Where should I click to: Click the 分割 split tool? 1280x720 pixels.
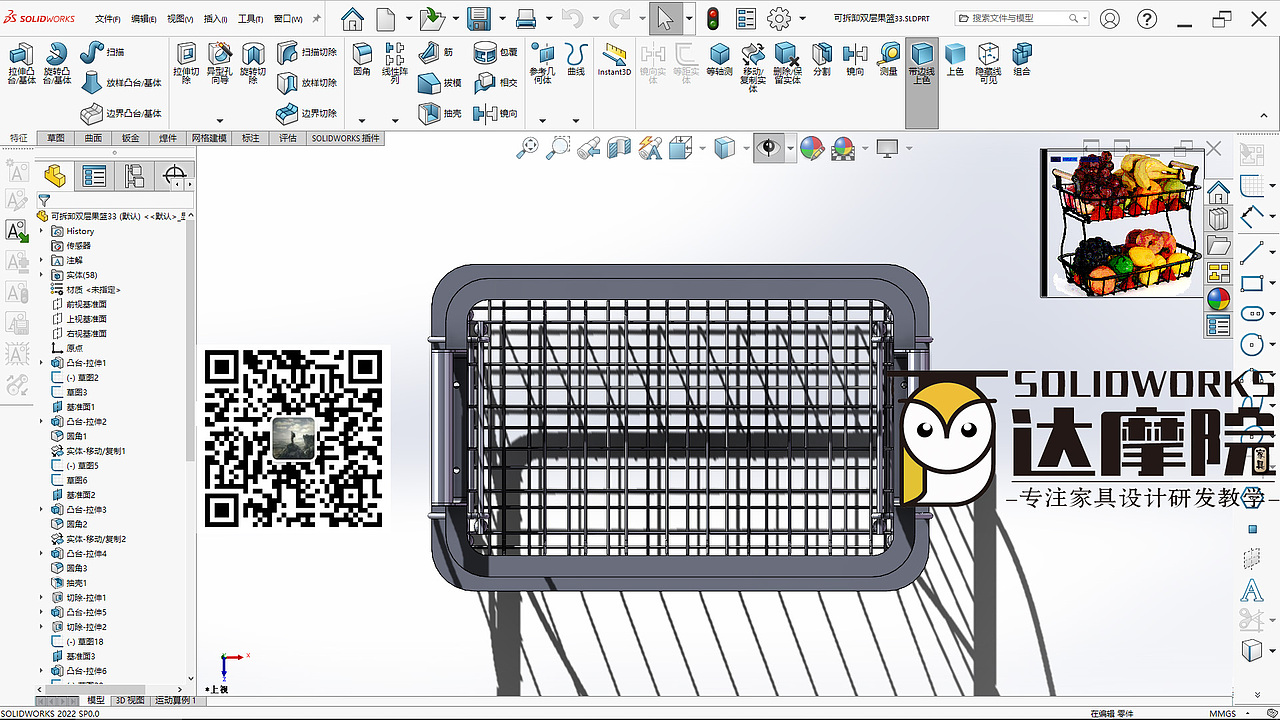click(821, 59)
